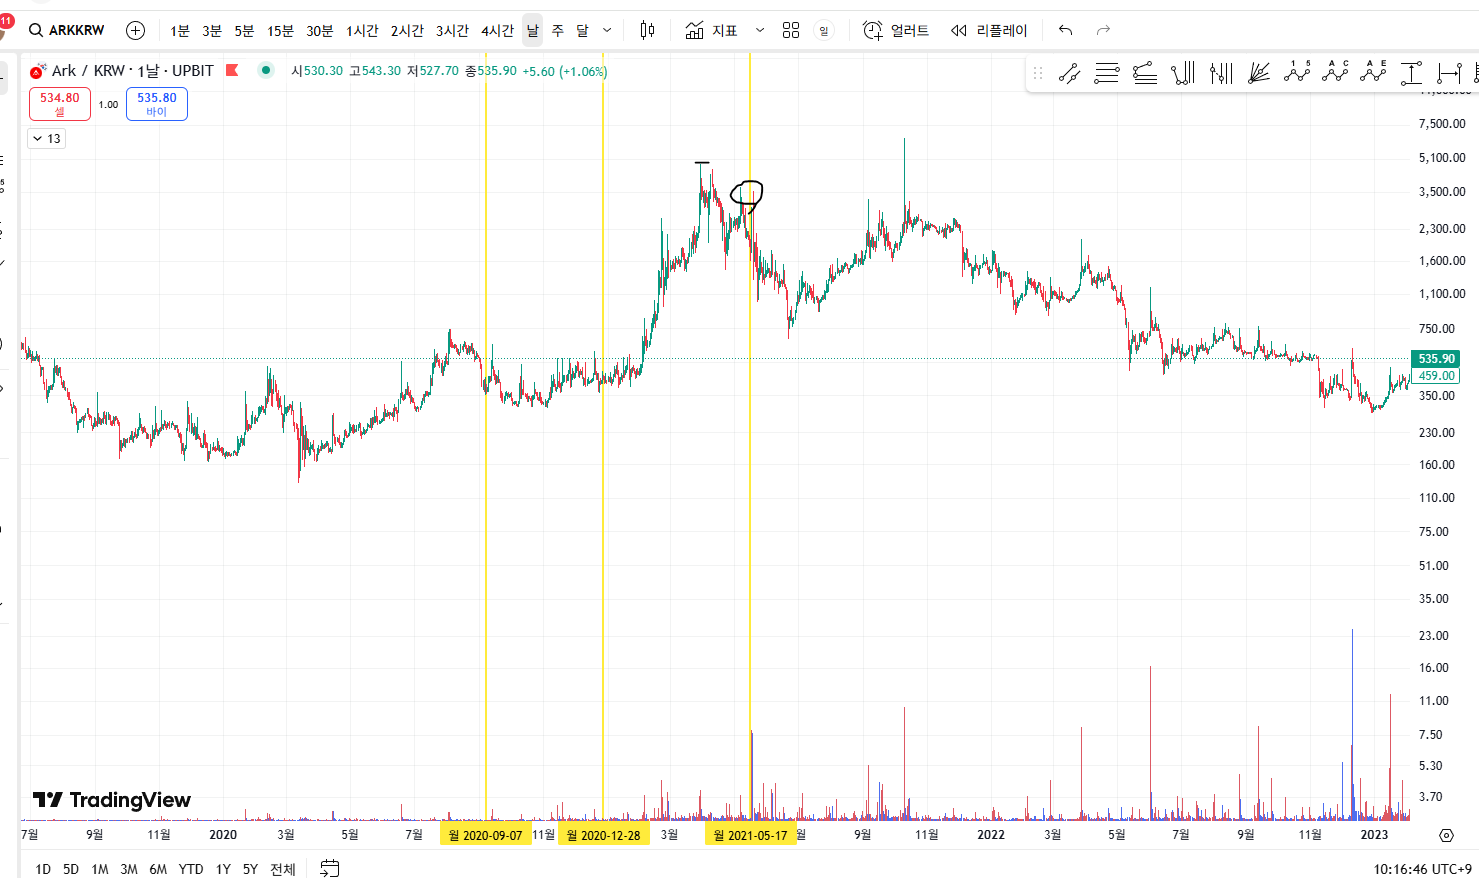This screenshot has width=1479, height=878.
Task: Click the red flag next to UPBIT
Action: pyautogui.click(x=232, y=70)
